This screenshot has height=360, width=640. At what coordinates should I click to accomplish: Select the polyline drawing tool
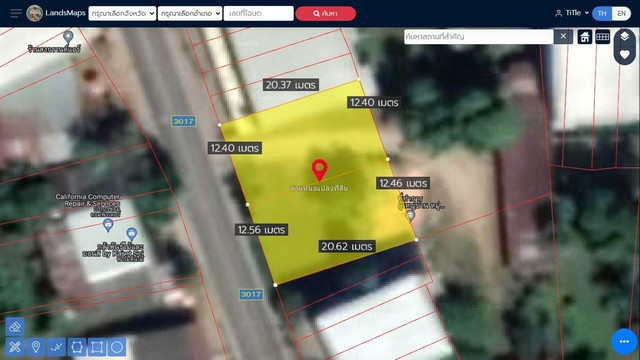point(56,347)
